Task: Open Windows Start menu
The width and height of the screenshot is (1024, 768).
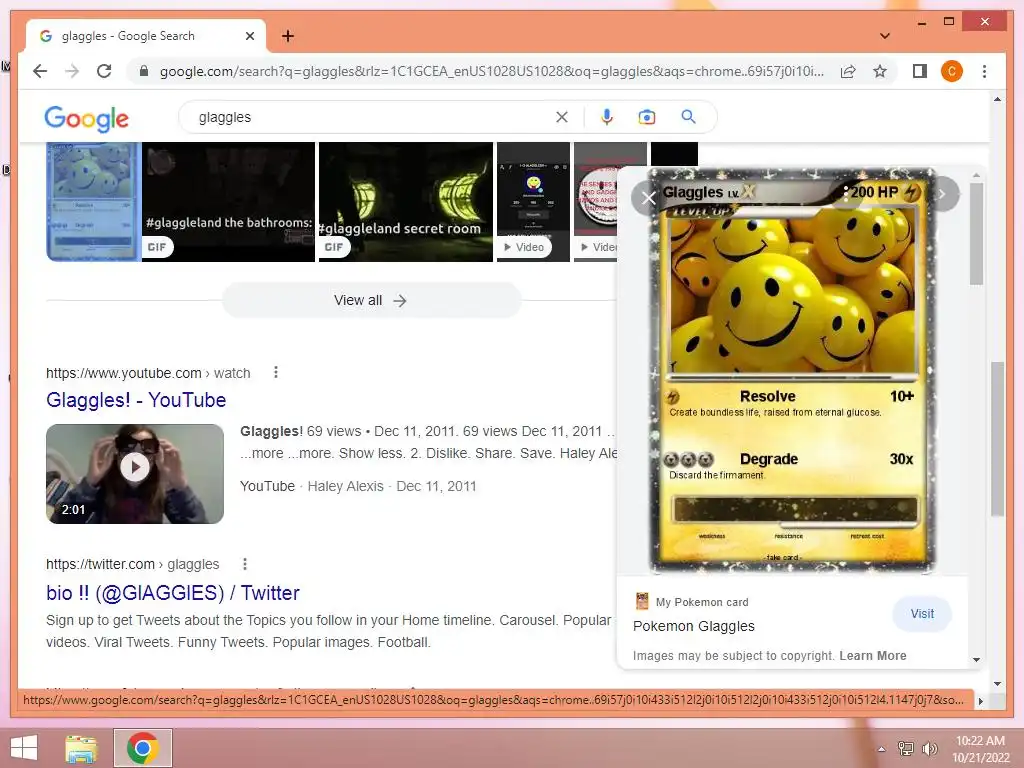Action: [x=24, y=748]
